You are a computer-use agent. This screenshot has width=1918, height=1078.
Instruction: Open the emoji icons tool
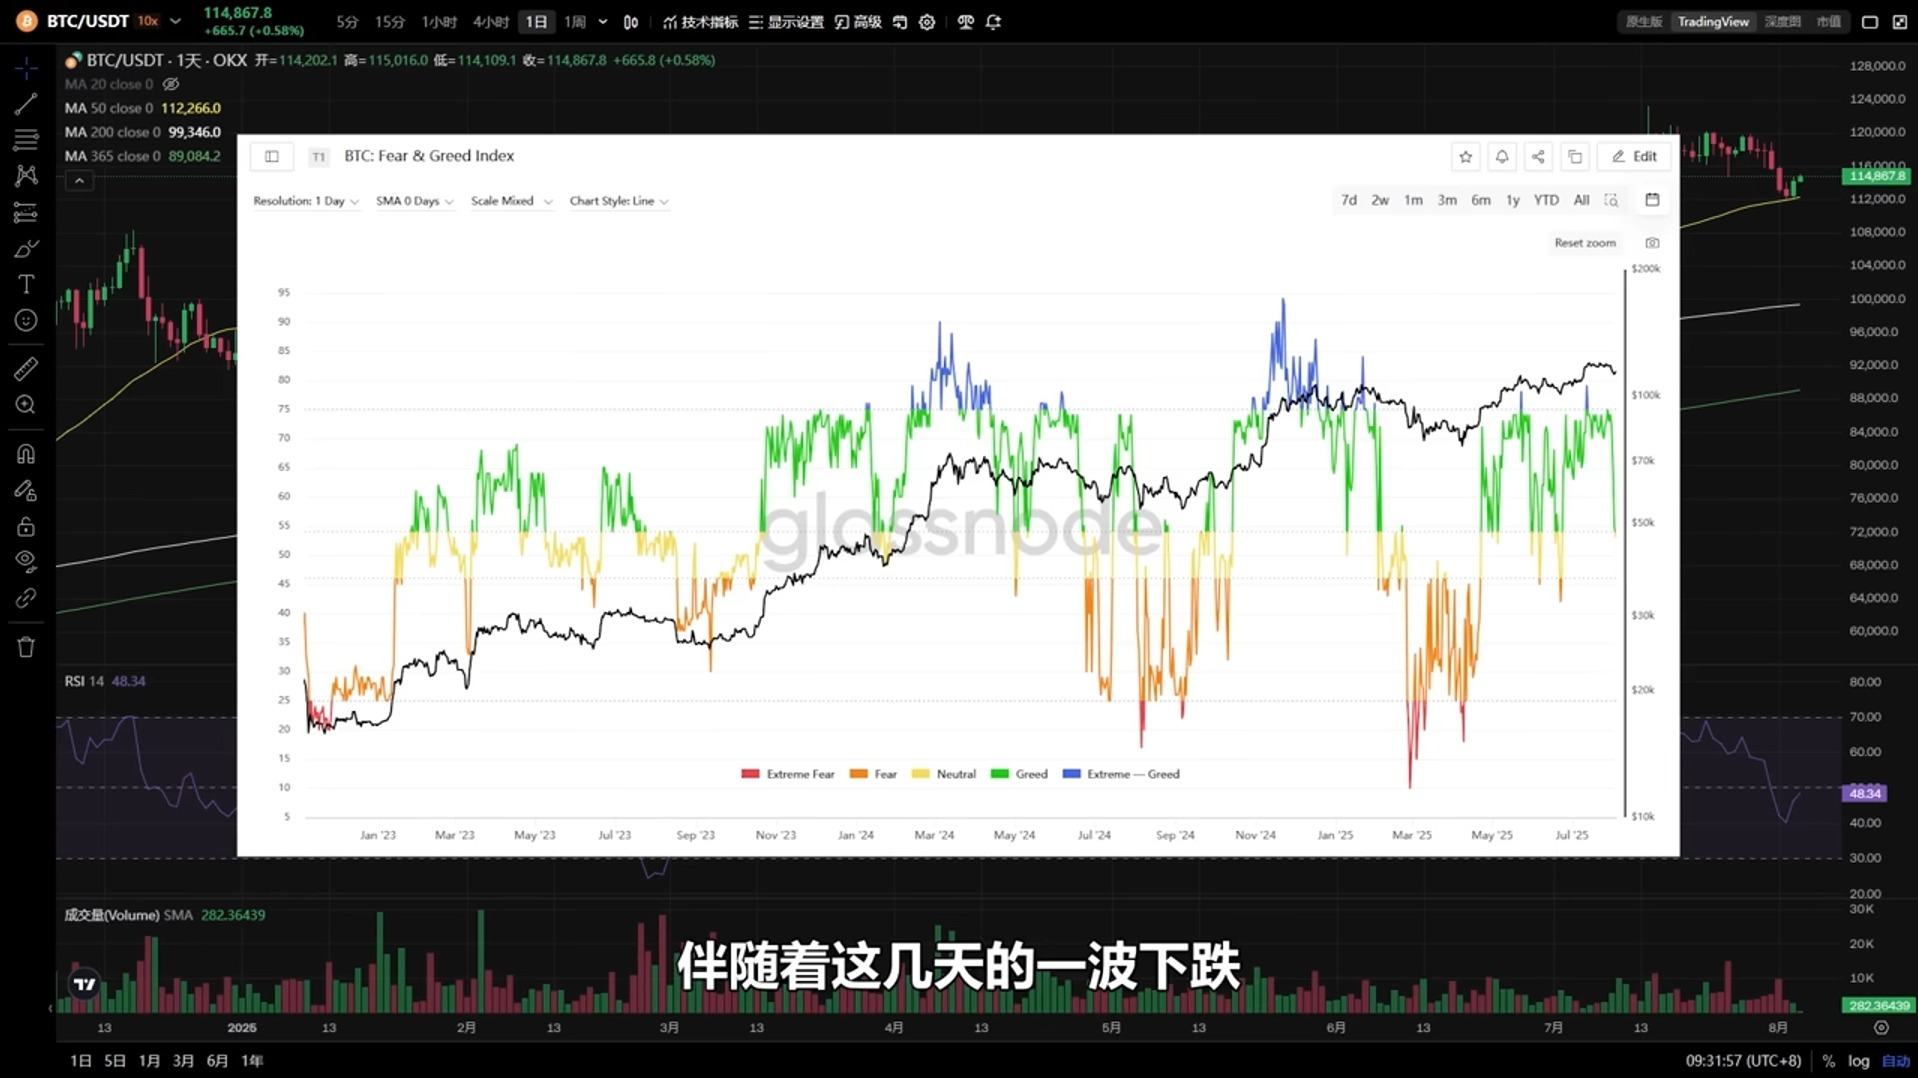coord(26,320)
